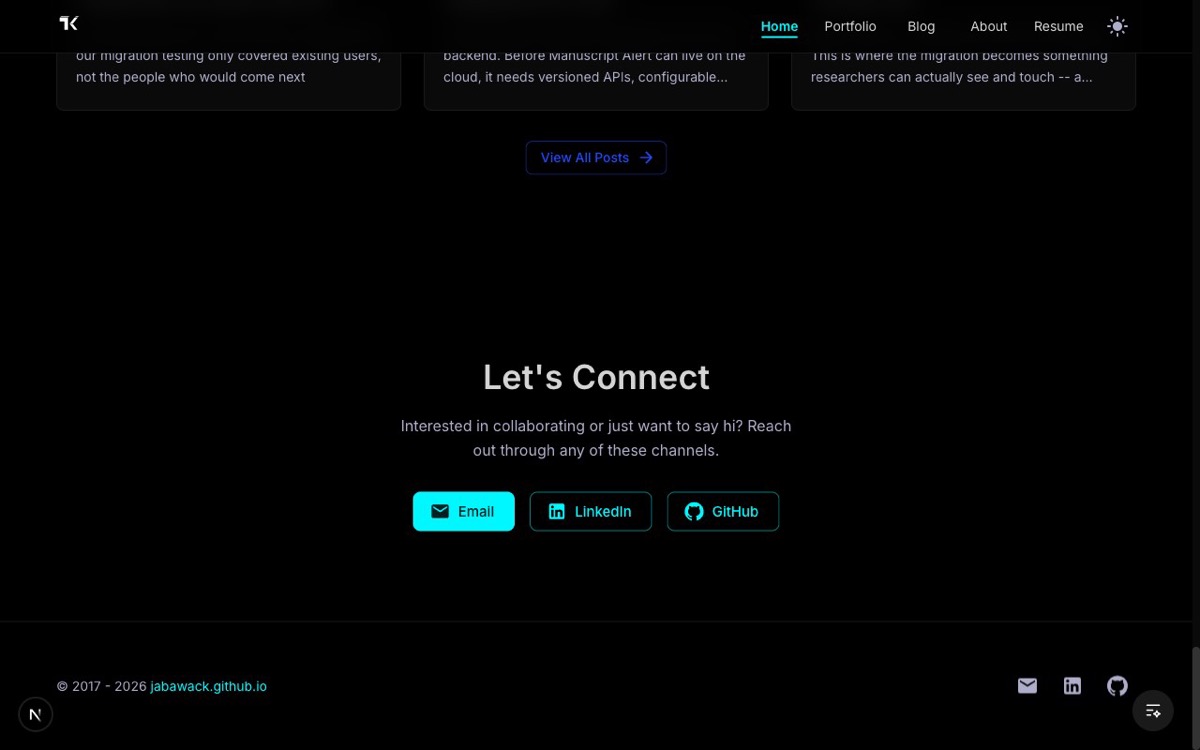Screen dimensions: 1200x750
Task: Open the Portfolio nav item
Action: [x=850, y=26]
